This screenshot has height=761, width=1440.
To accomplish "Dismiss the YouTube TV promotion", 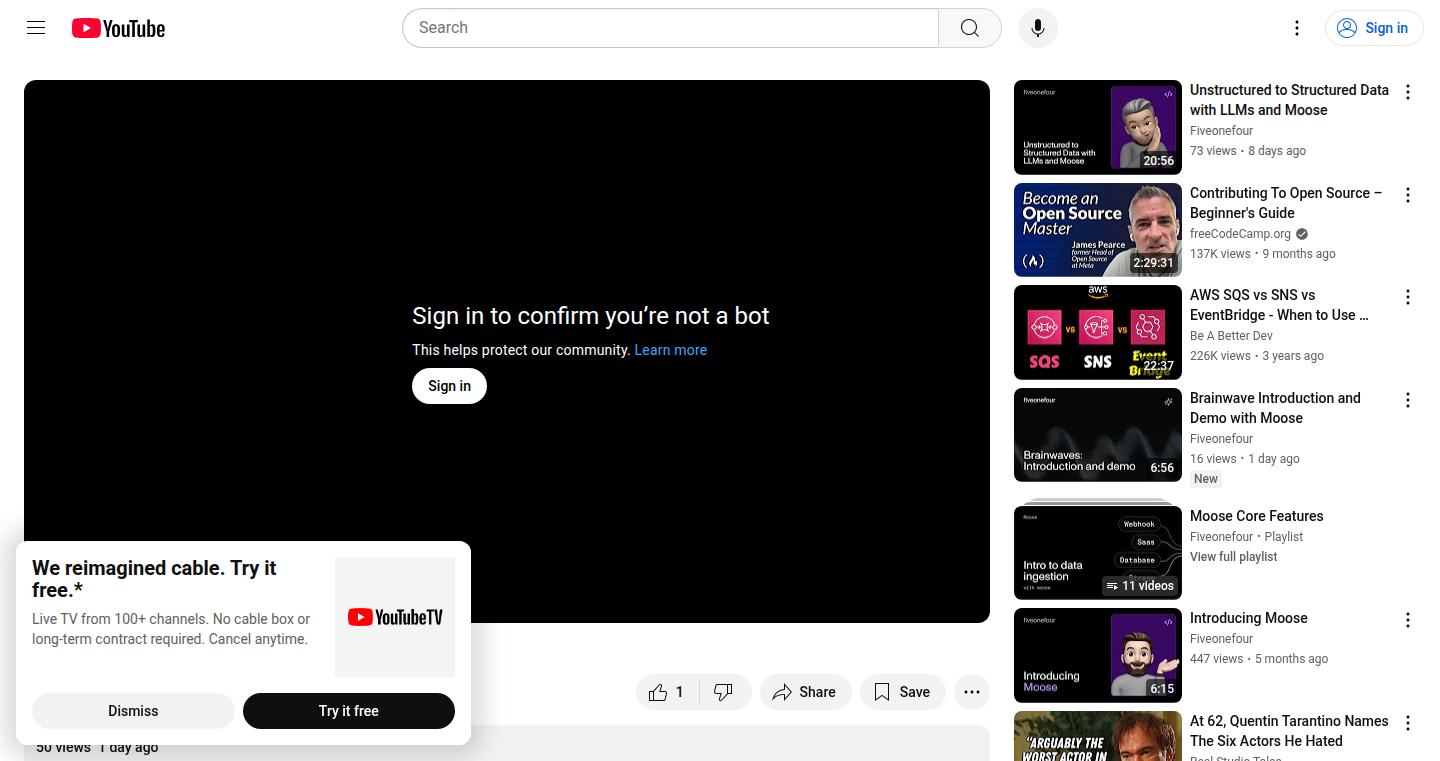I will pos(133,711).
